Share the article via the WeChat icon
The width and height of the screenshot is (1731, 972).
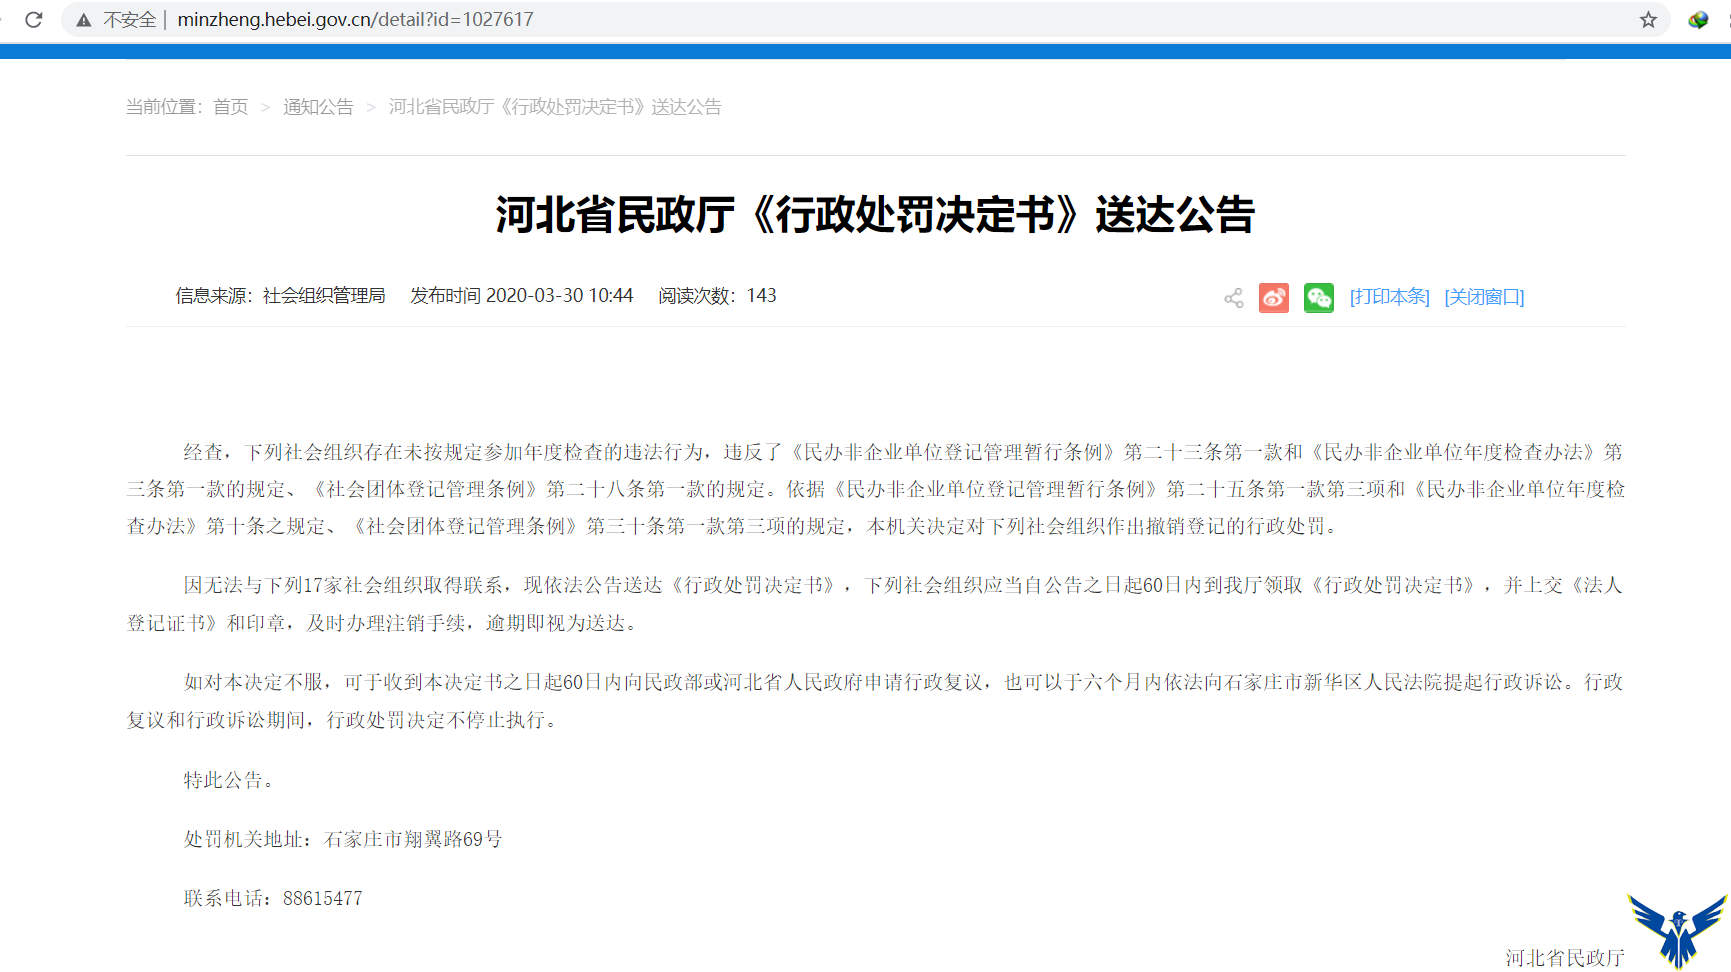coord(1319,298)
